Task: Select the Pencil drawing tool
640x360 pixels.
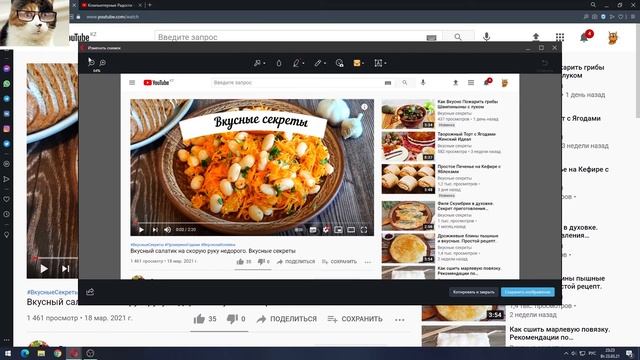Action: [318, 63]
